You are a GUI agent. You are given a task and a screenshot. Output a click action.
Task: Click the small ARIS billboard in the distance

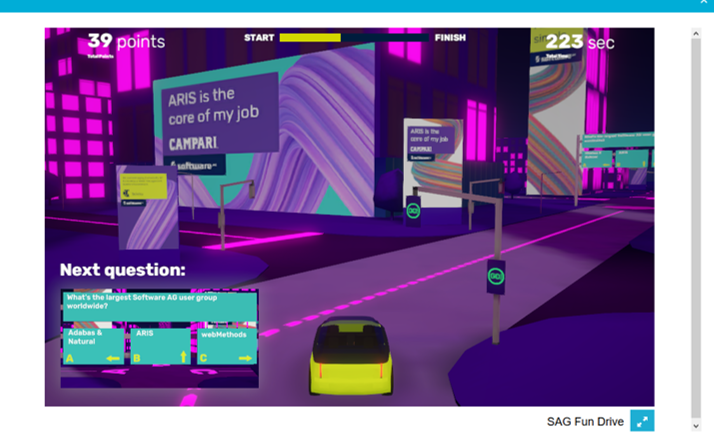(433, 162)
